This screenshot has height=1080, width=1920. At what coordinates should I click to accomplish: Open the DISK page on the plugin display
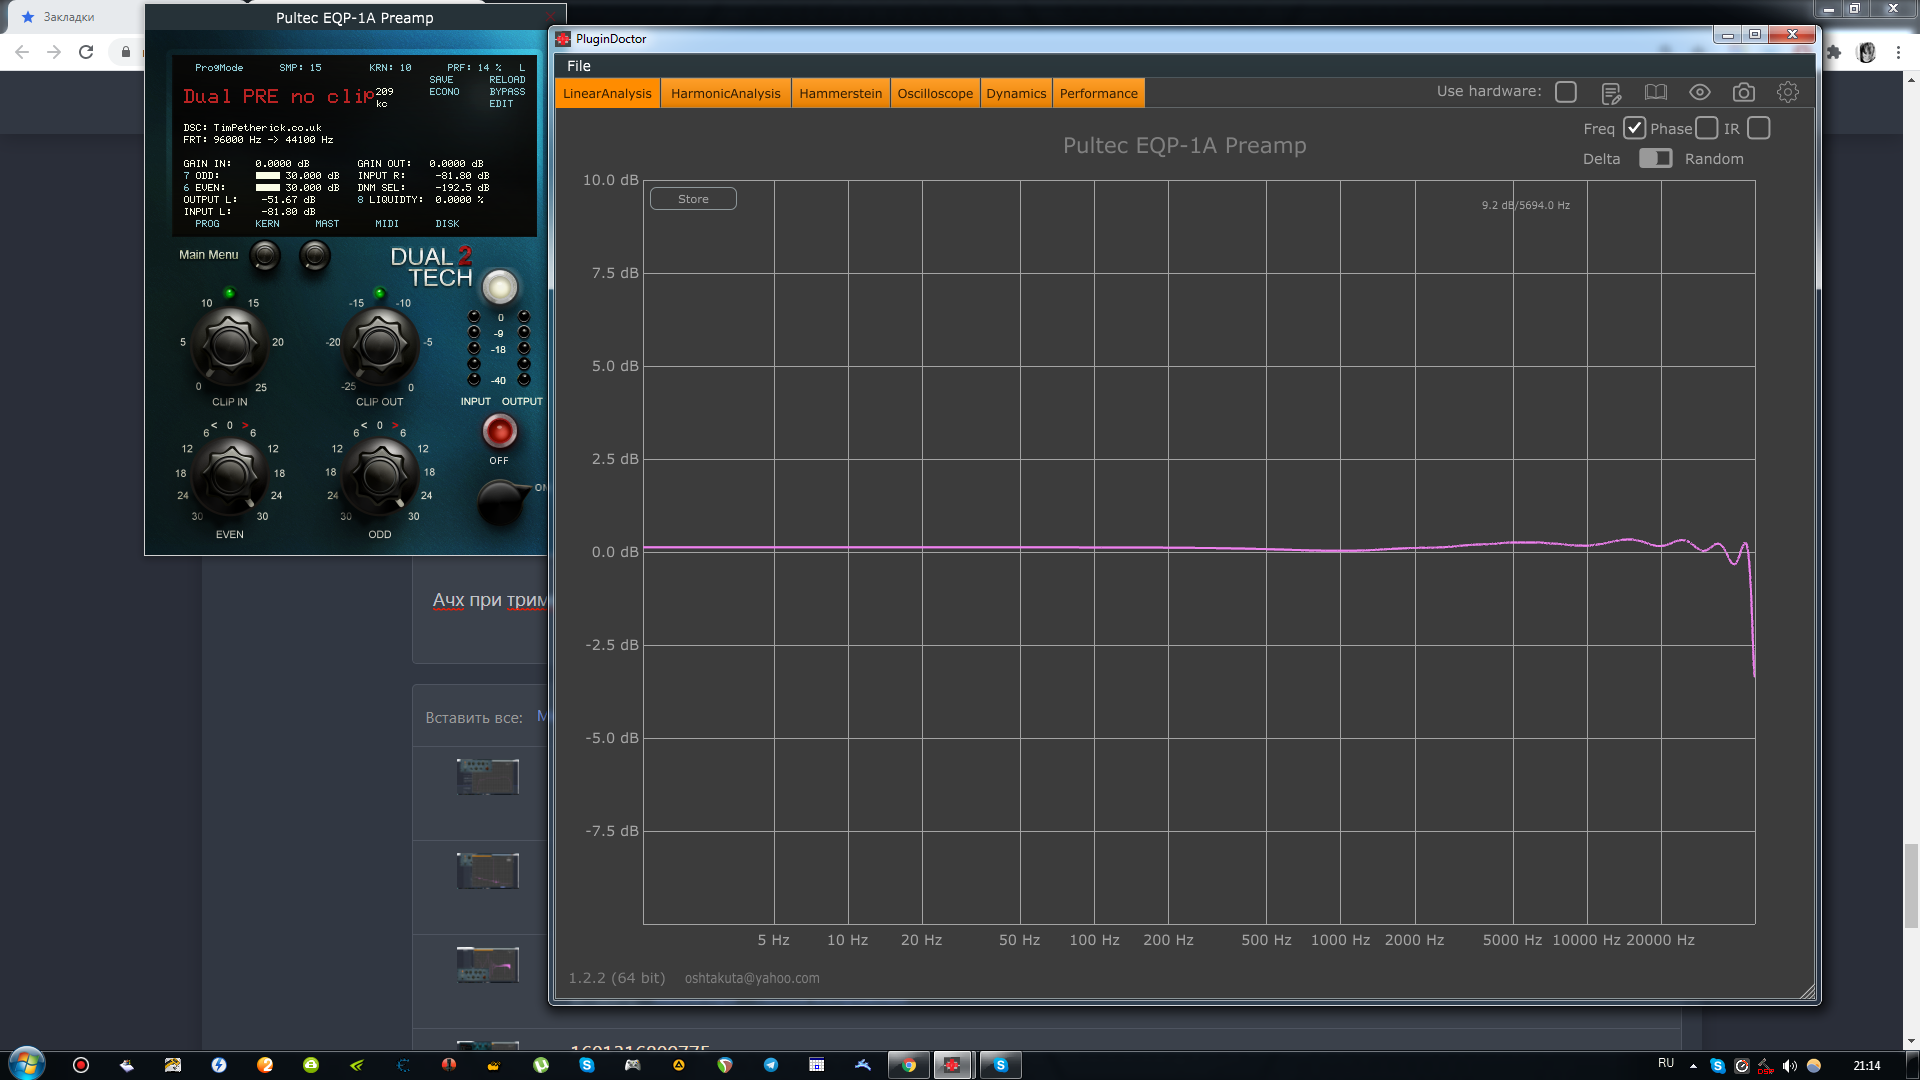coord(447,224)
